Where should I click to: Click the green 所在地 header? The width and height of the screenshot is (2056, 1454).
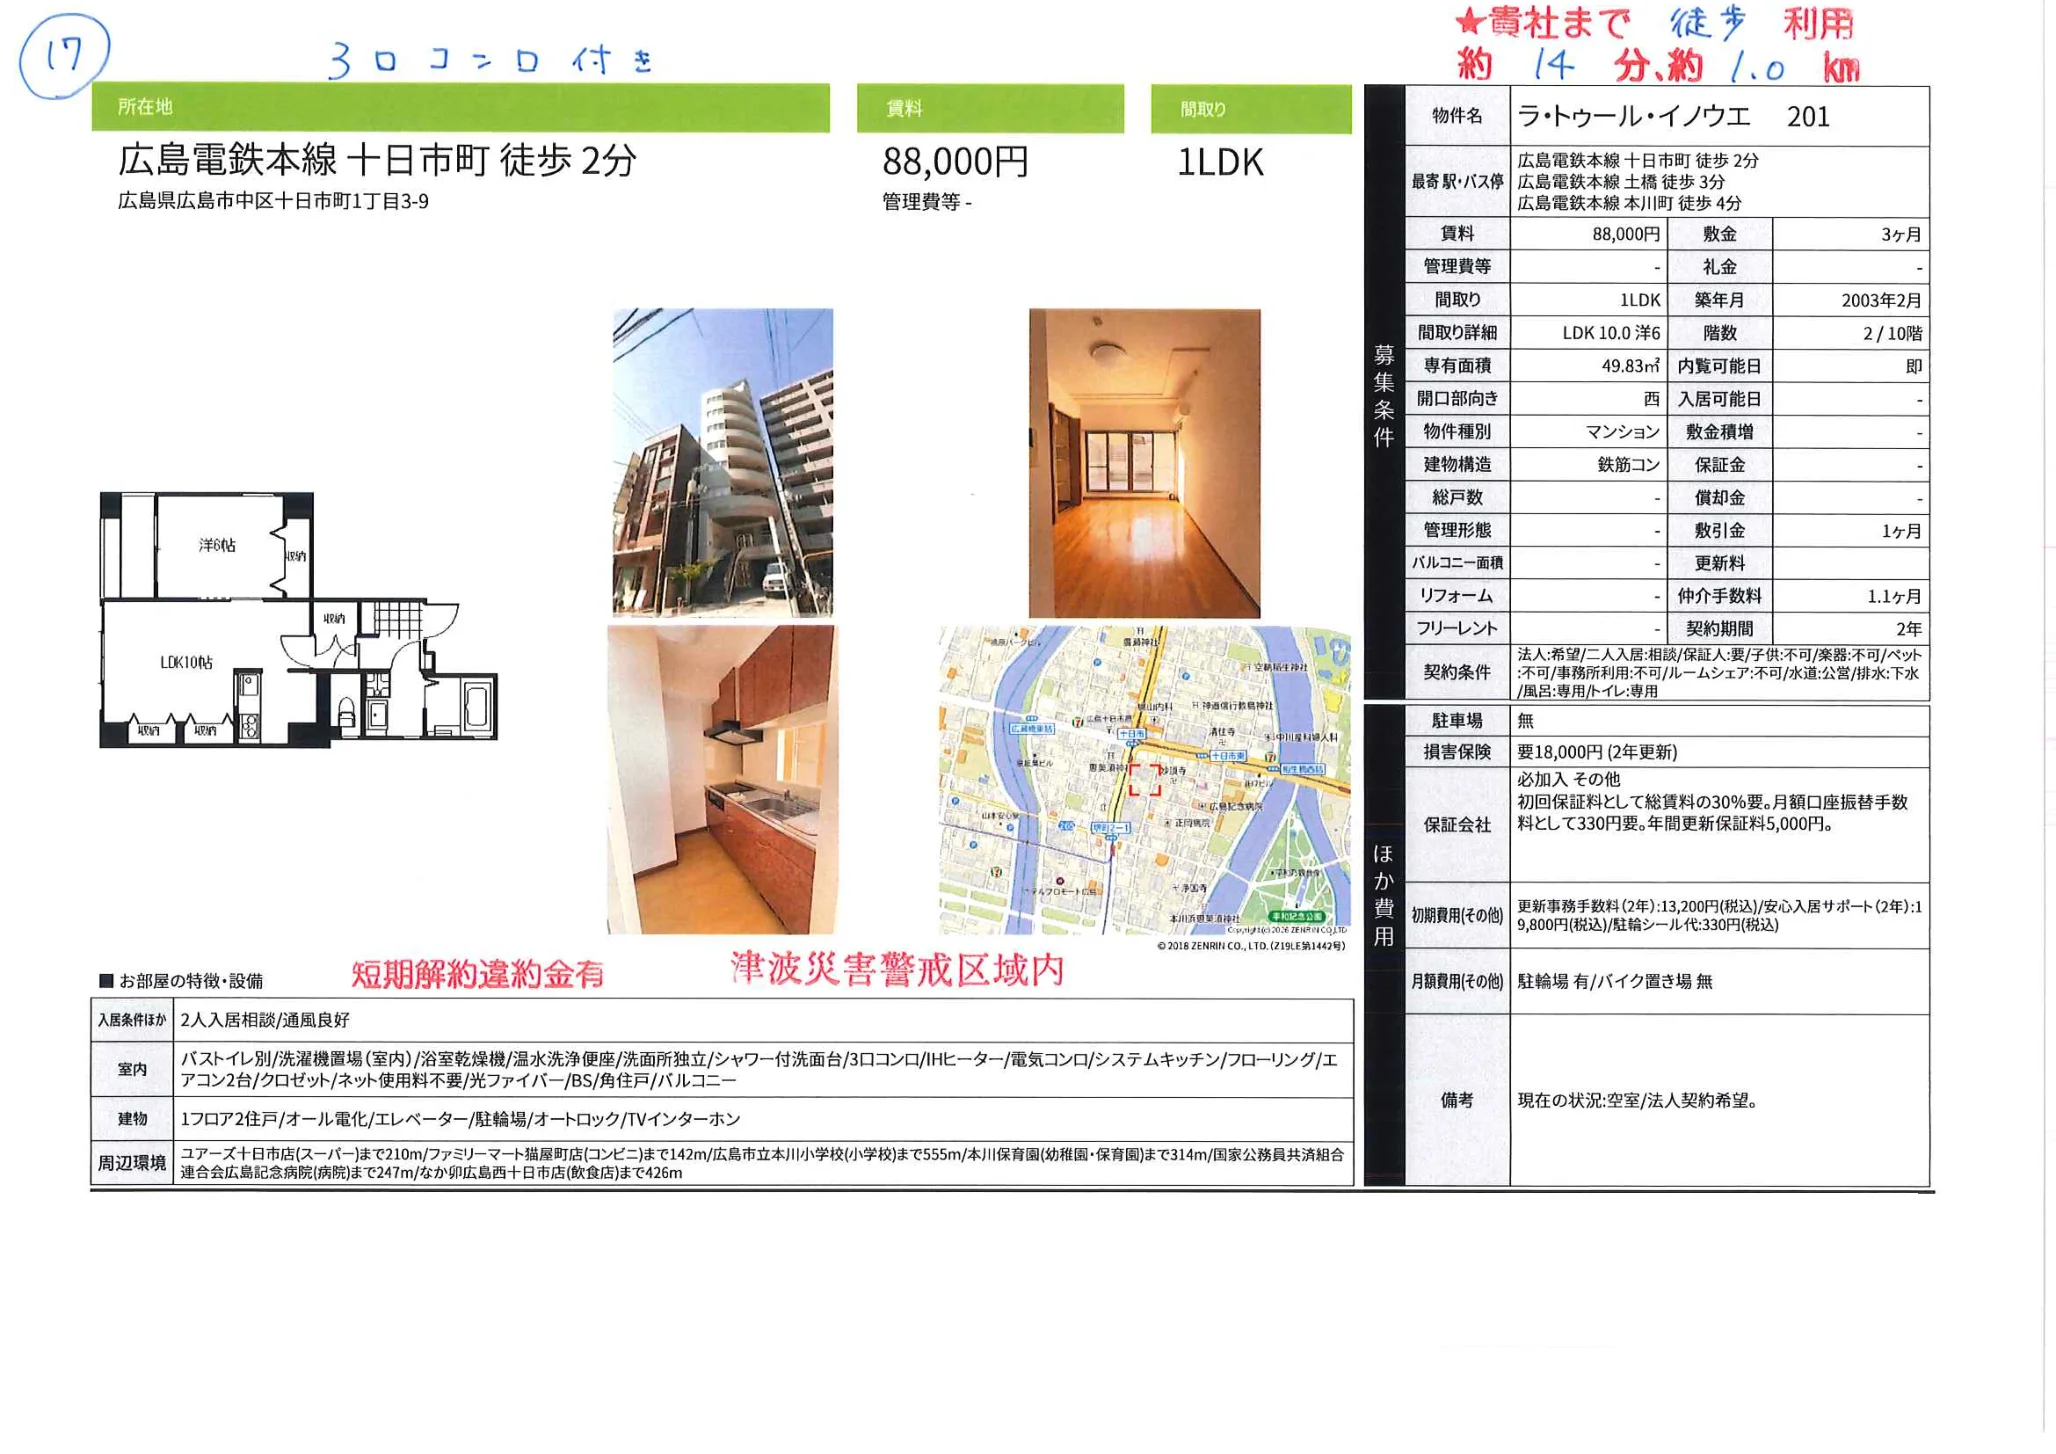460,107
